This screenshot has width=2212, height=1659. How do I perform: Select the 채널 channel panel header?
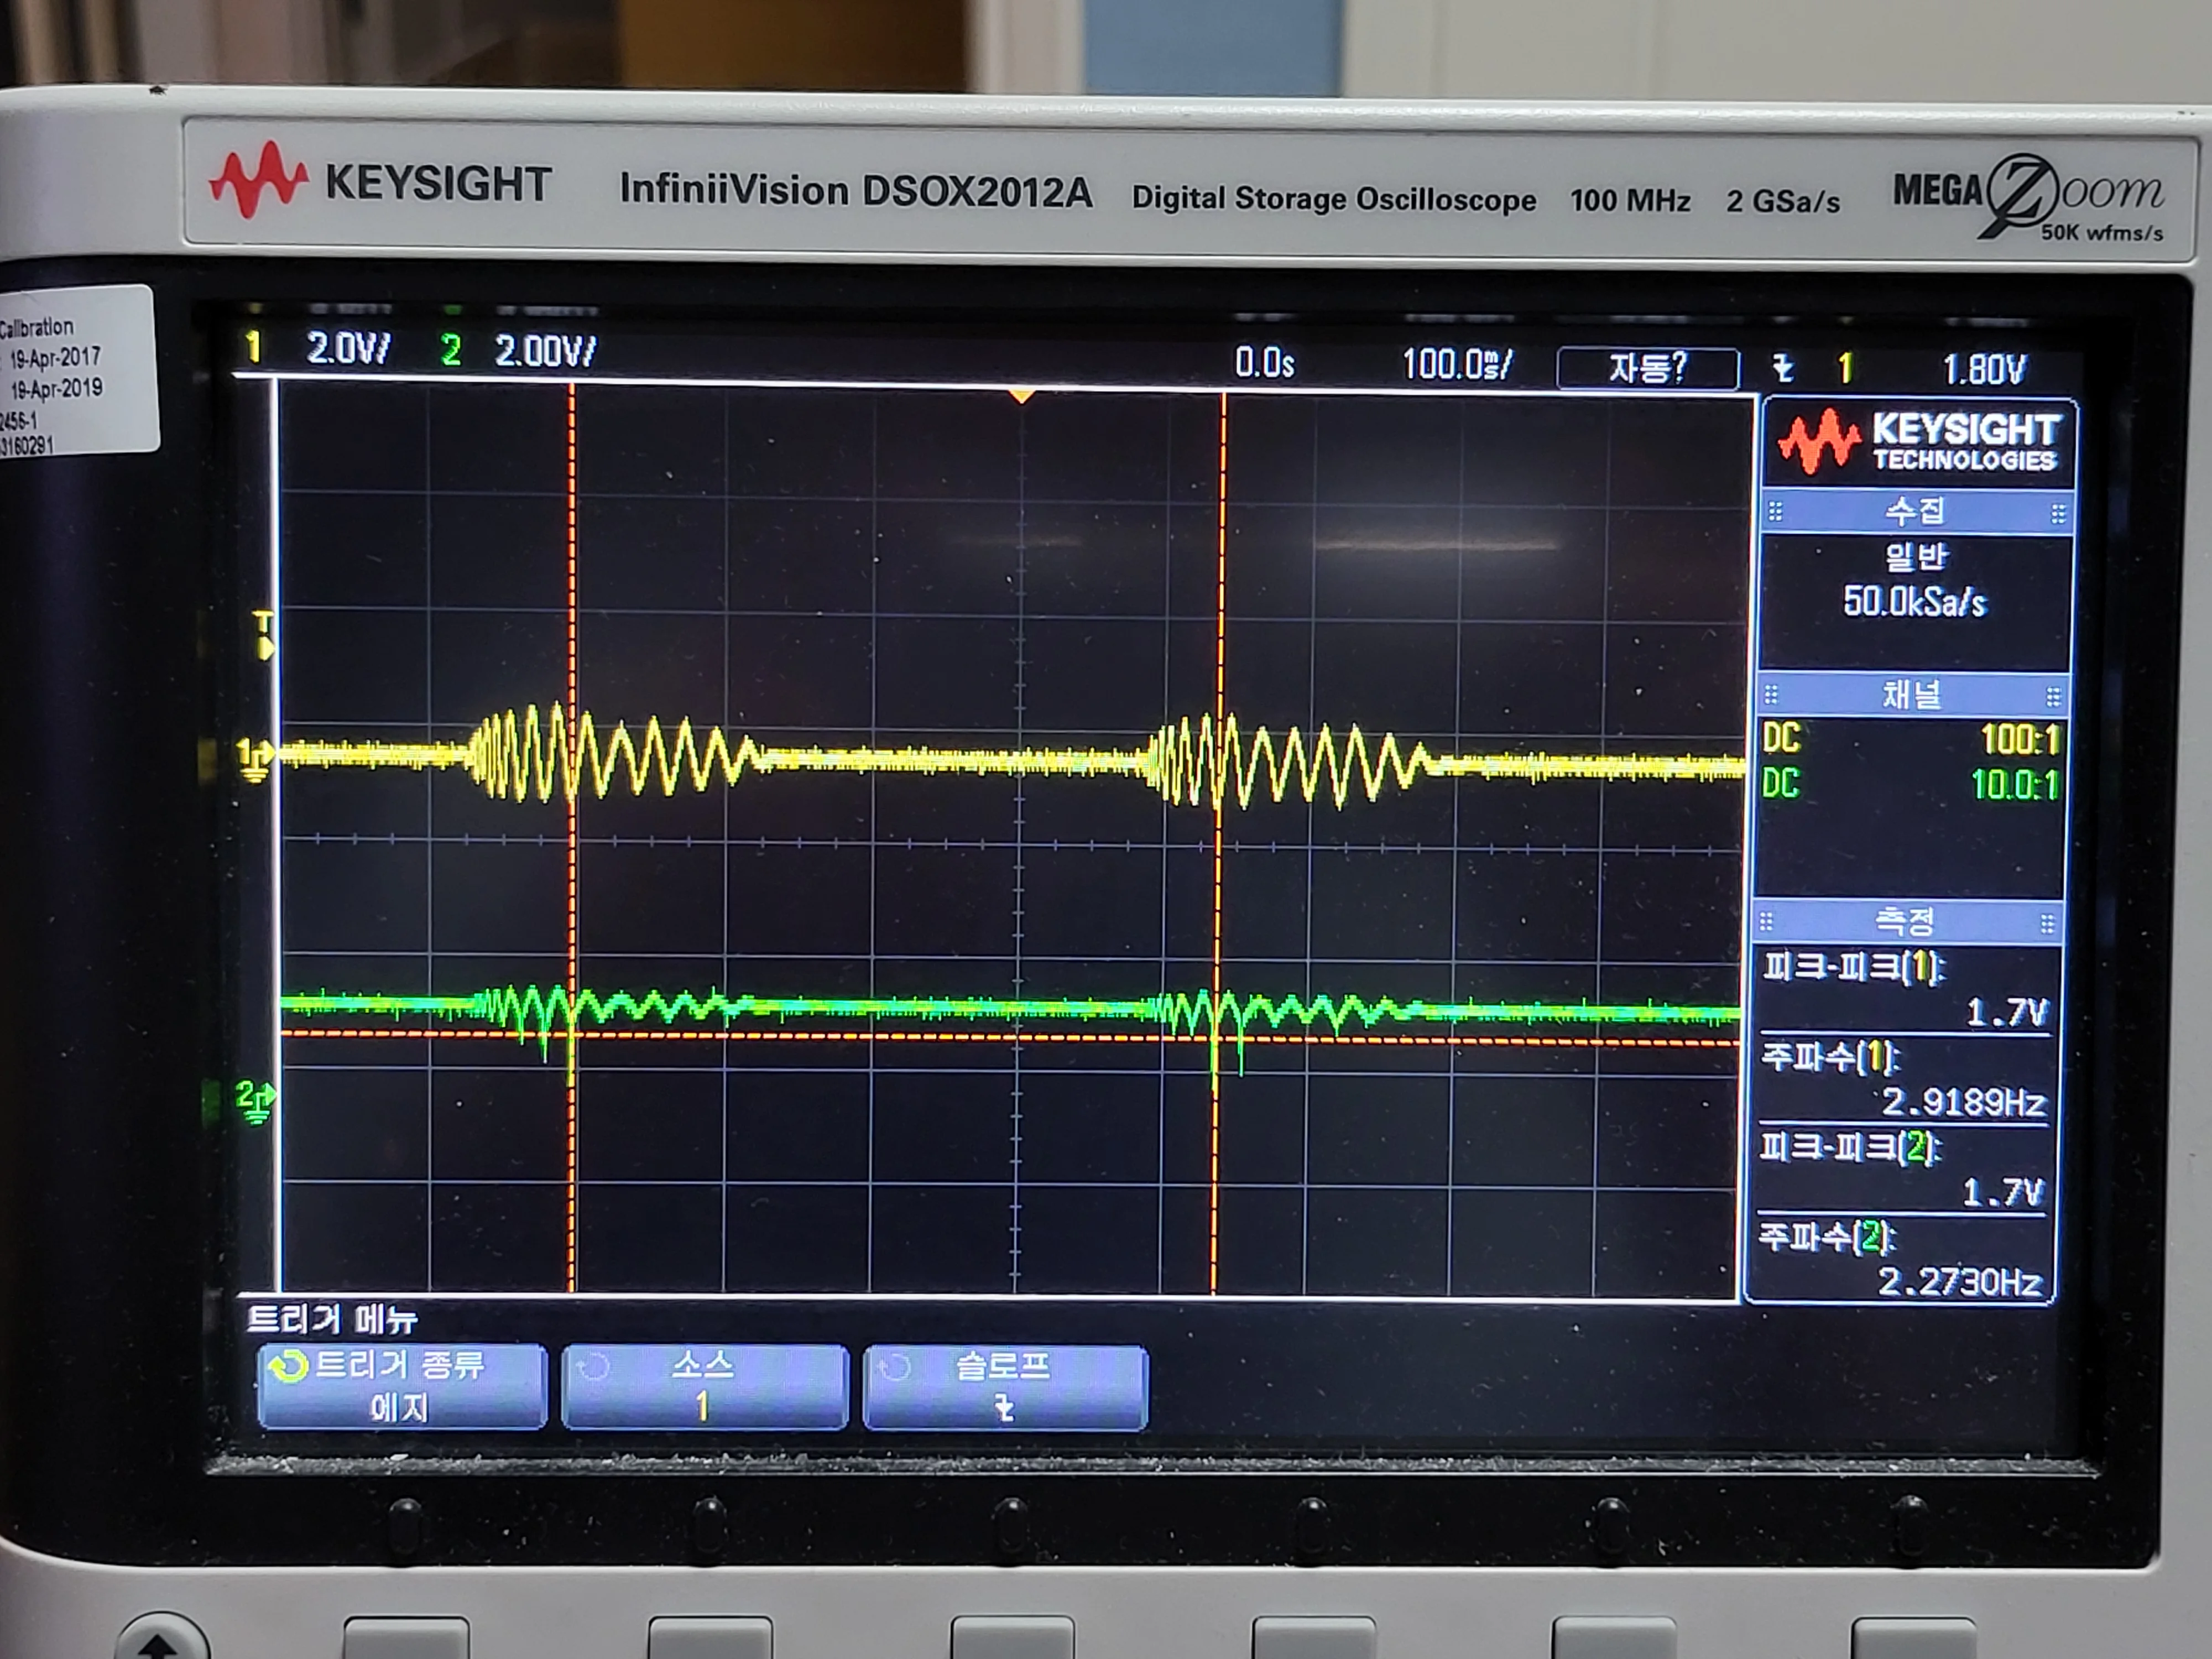pyautogui.click(x=1910, y=694)
